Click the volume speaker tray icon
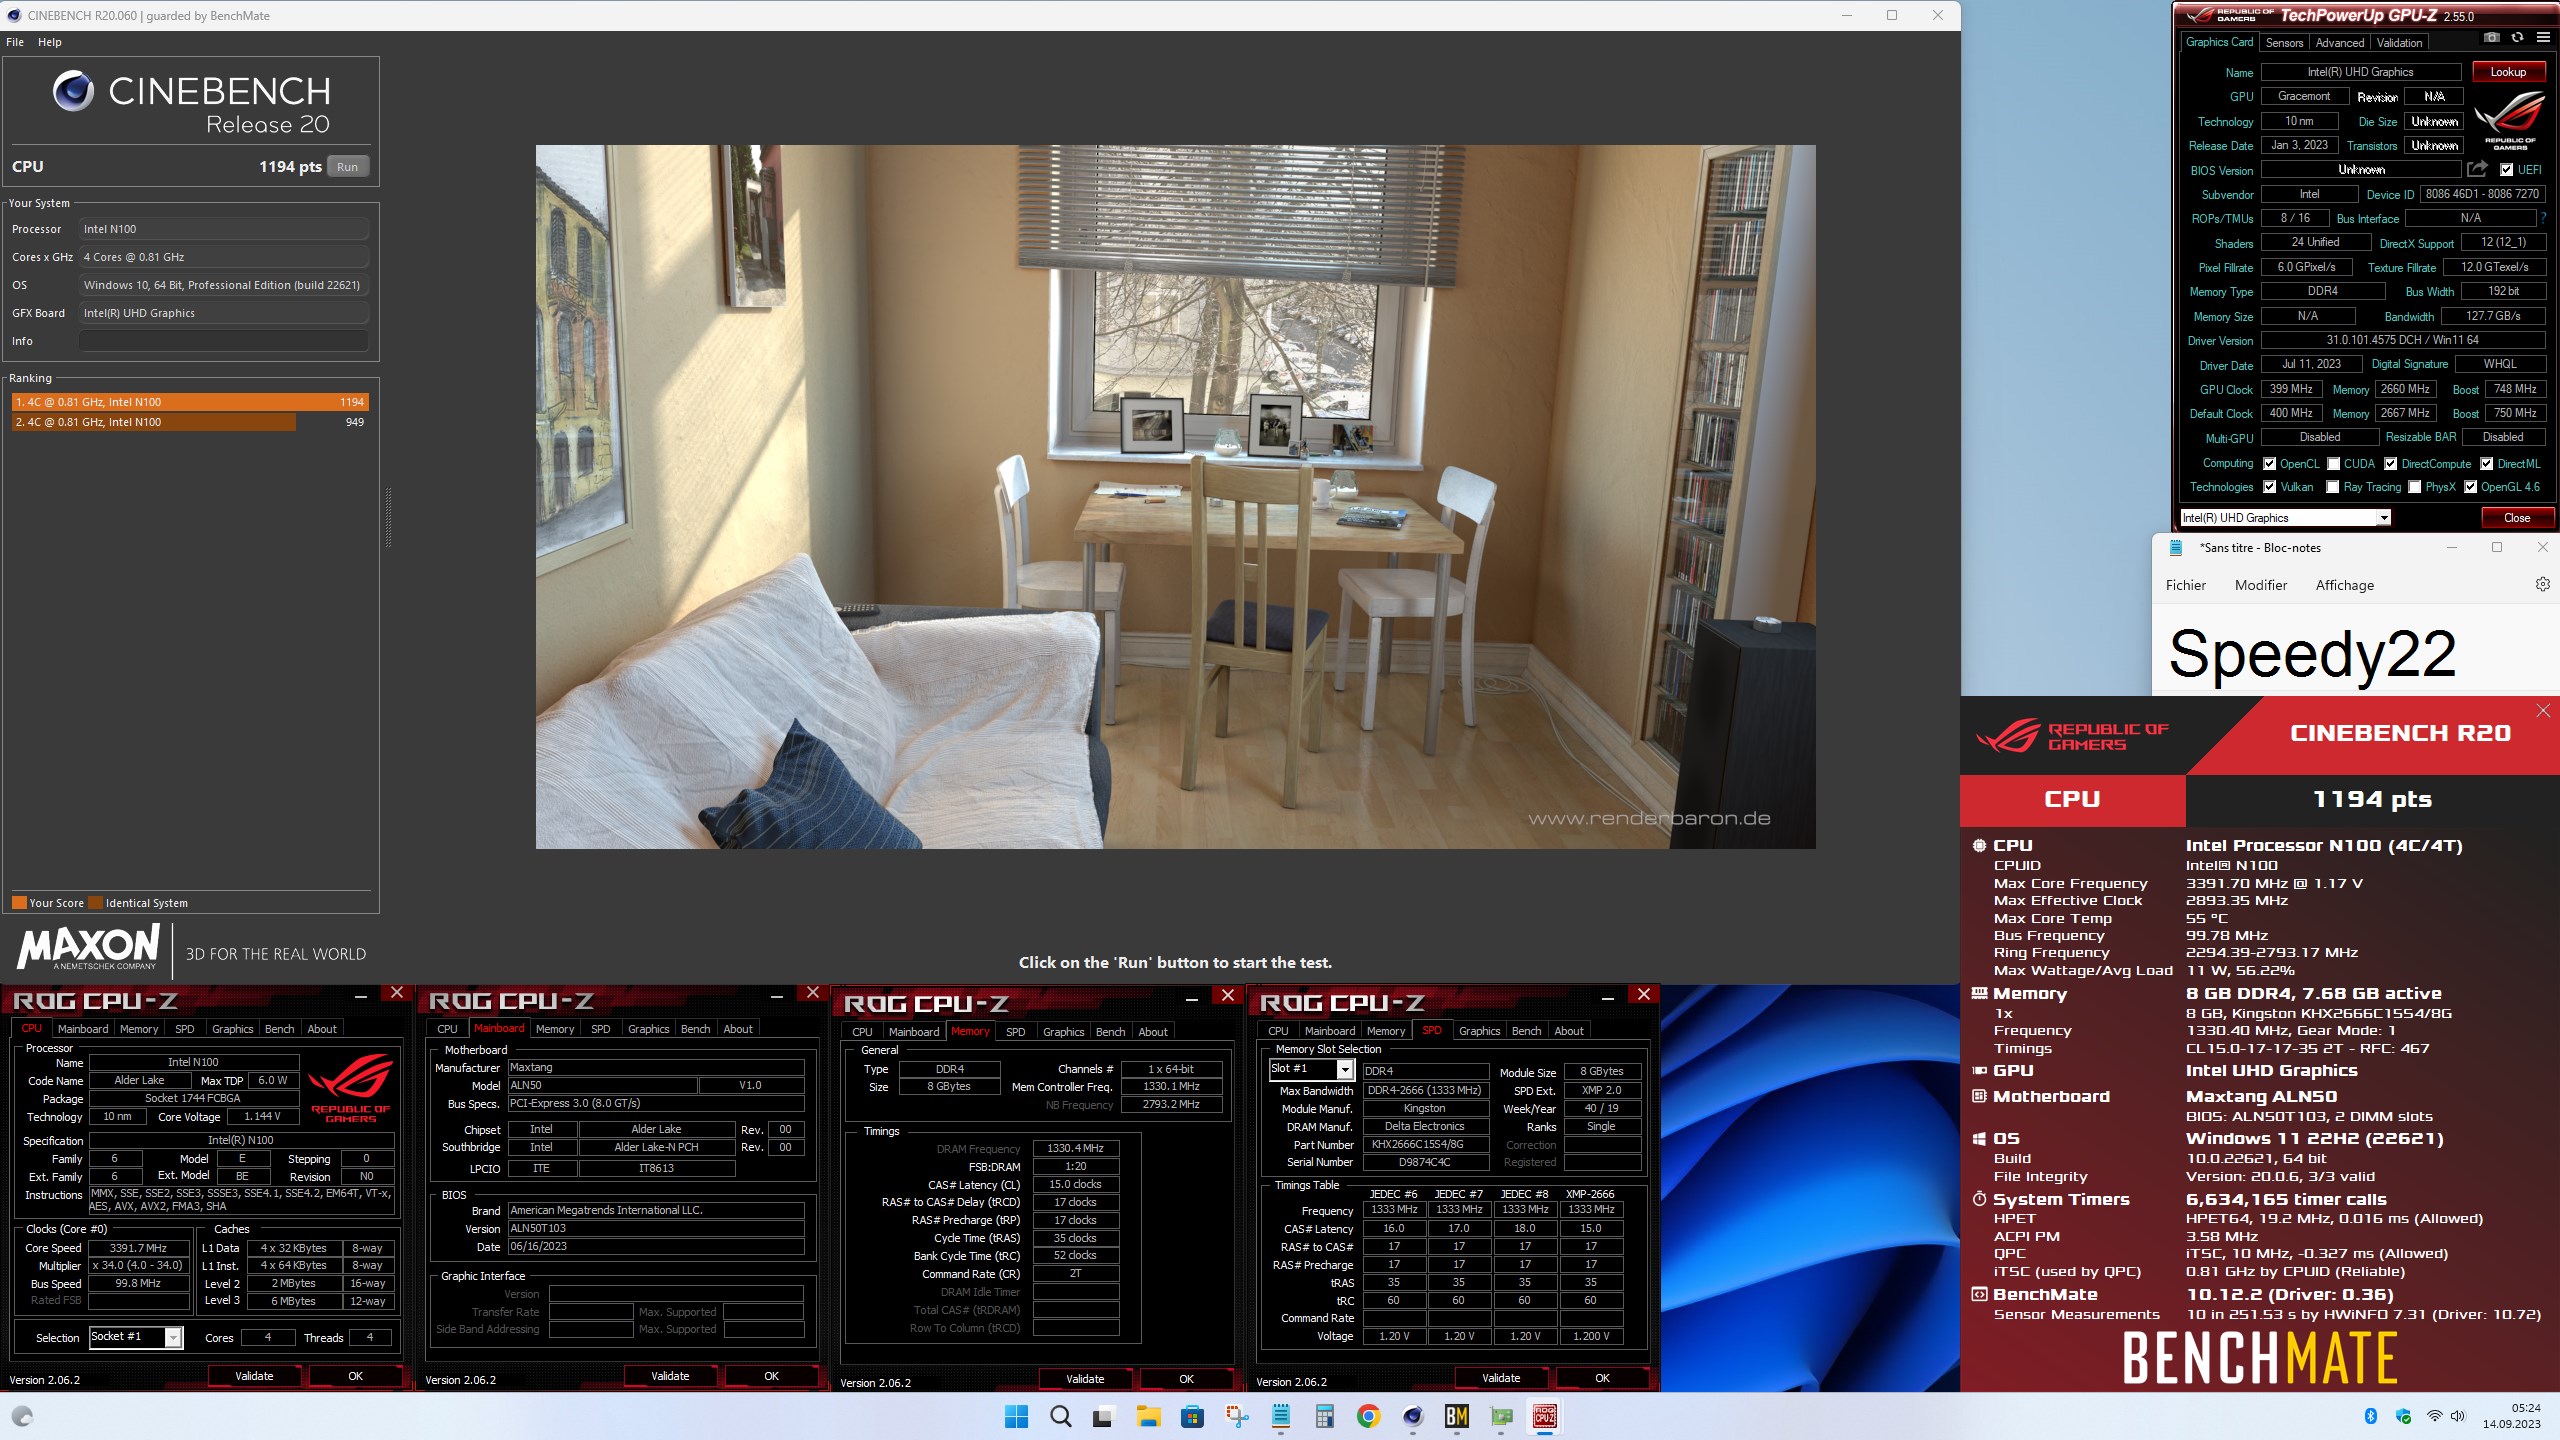Screen dimensions: 2560x1440 pyautogui.click(x=2459, y=1416)
